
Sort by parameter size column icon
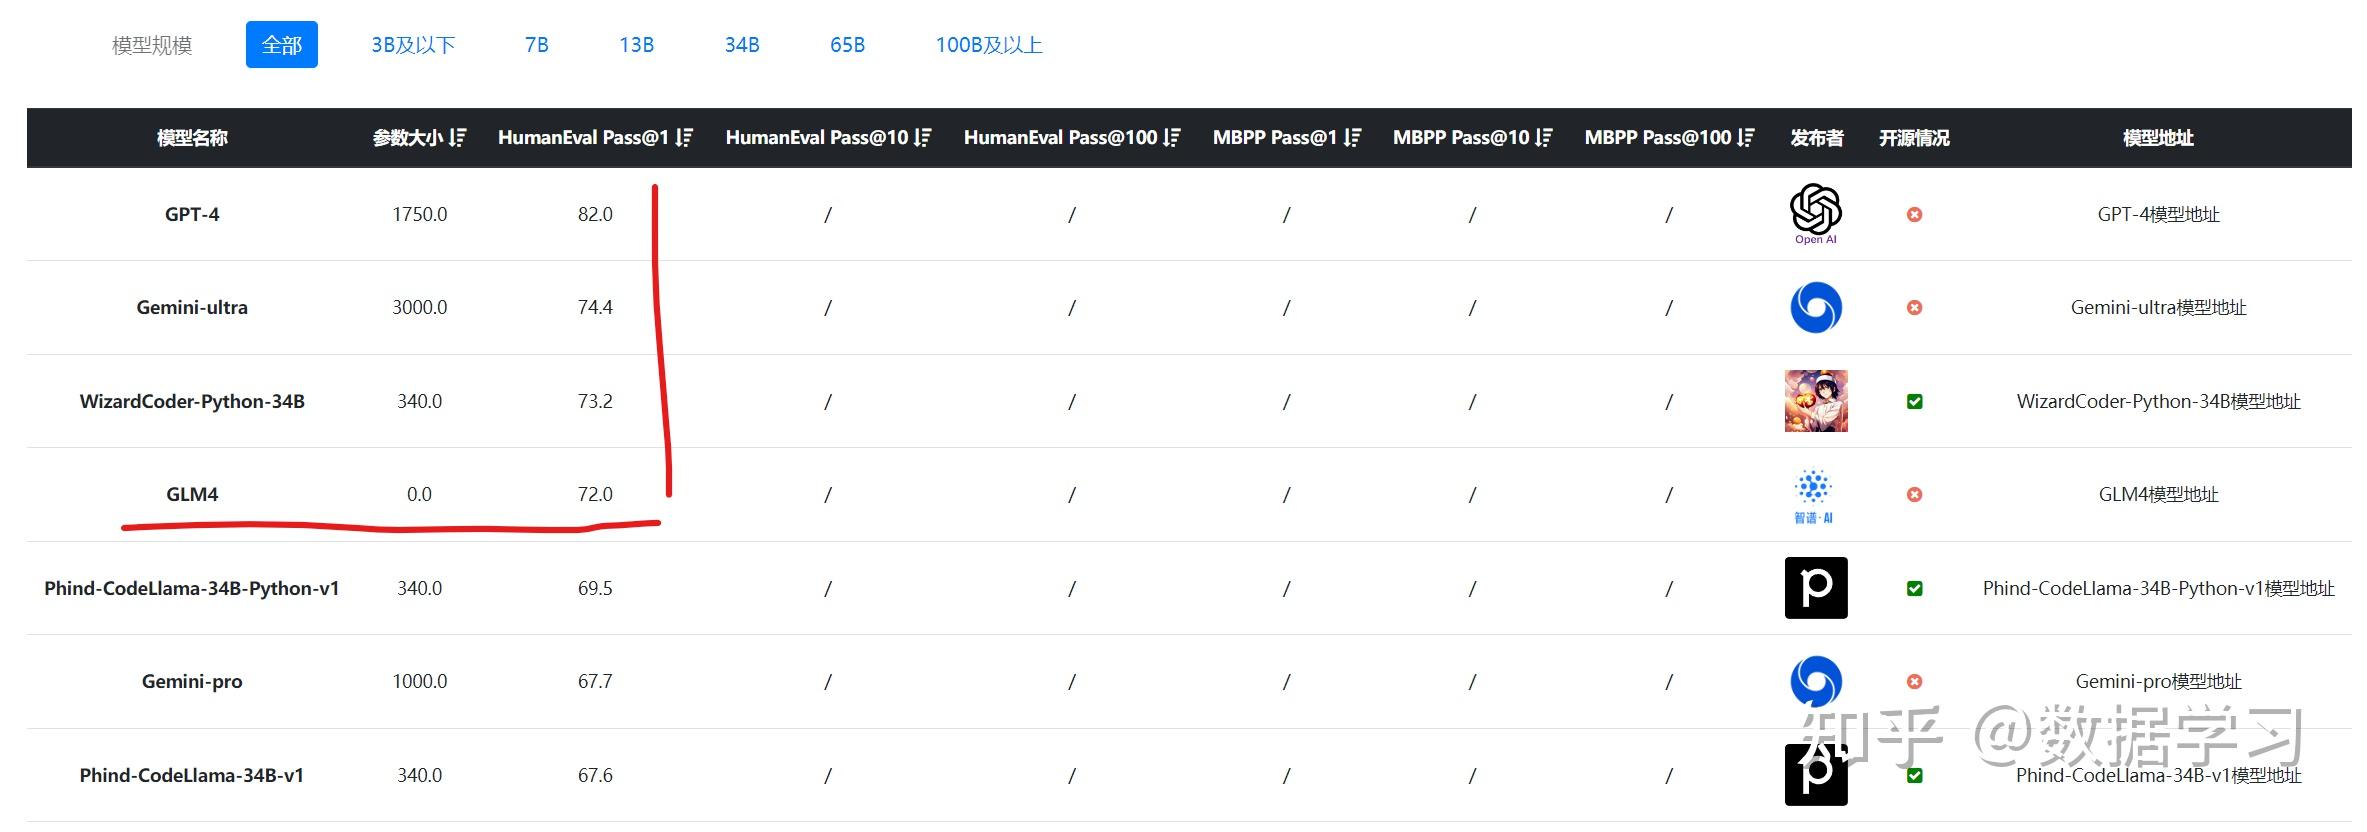click(458, 138)
